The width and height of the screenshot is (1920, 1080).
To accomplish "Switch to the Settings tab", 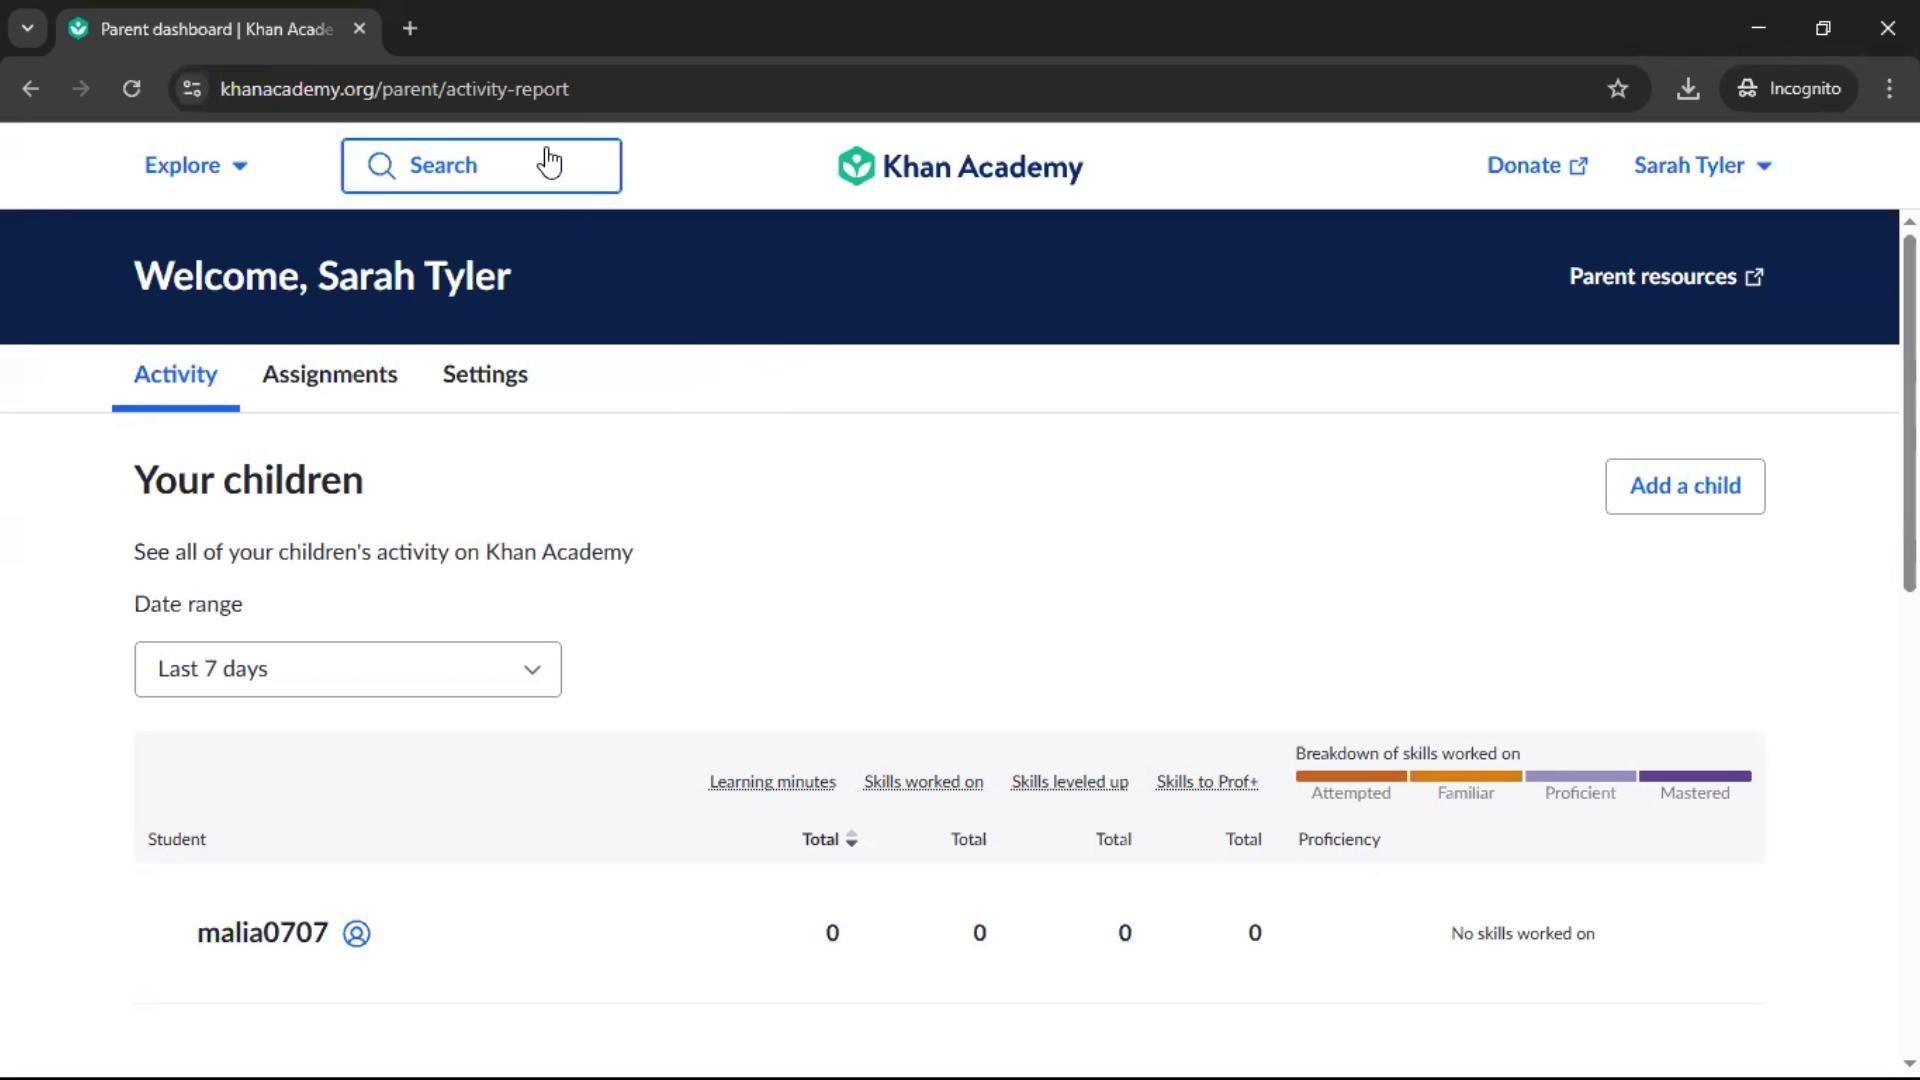I will (484, 374).
